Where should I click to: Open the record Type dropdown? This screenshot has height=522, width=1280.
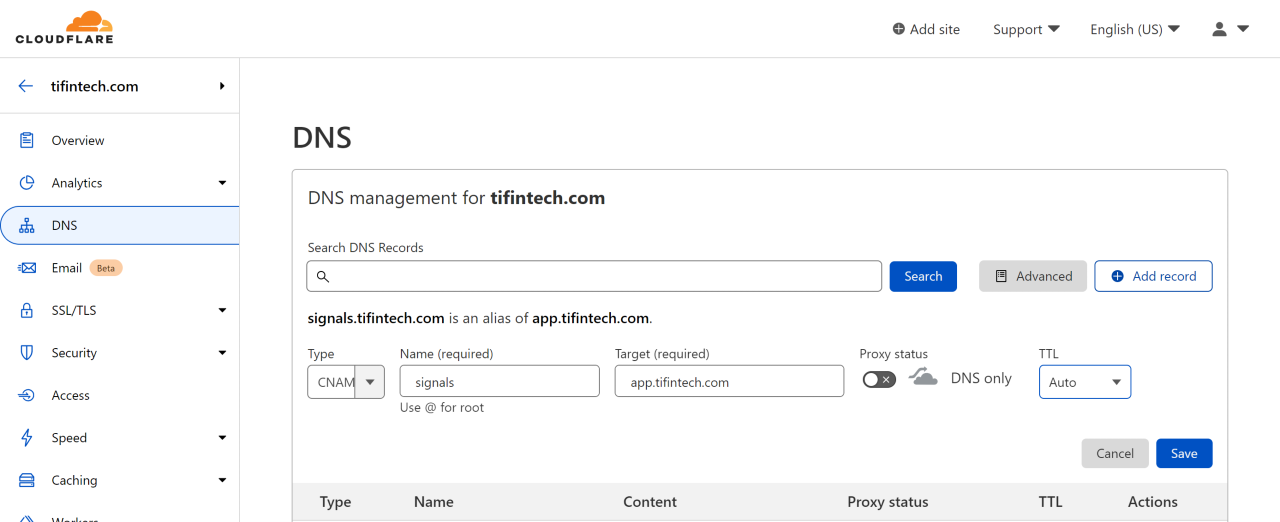pos(345,382)
